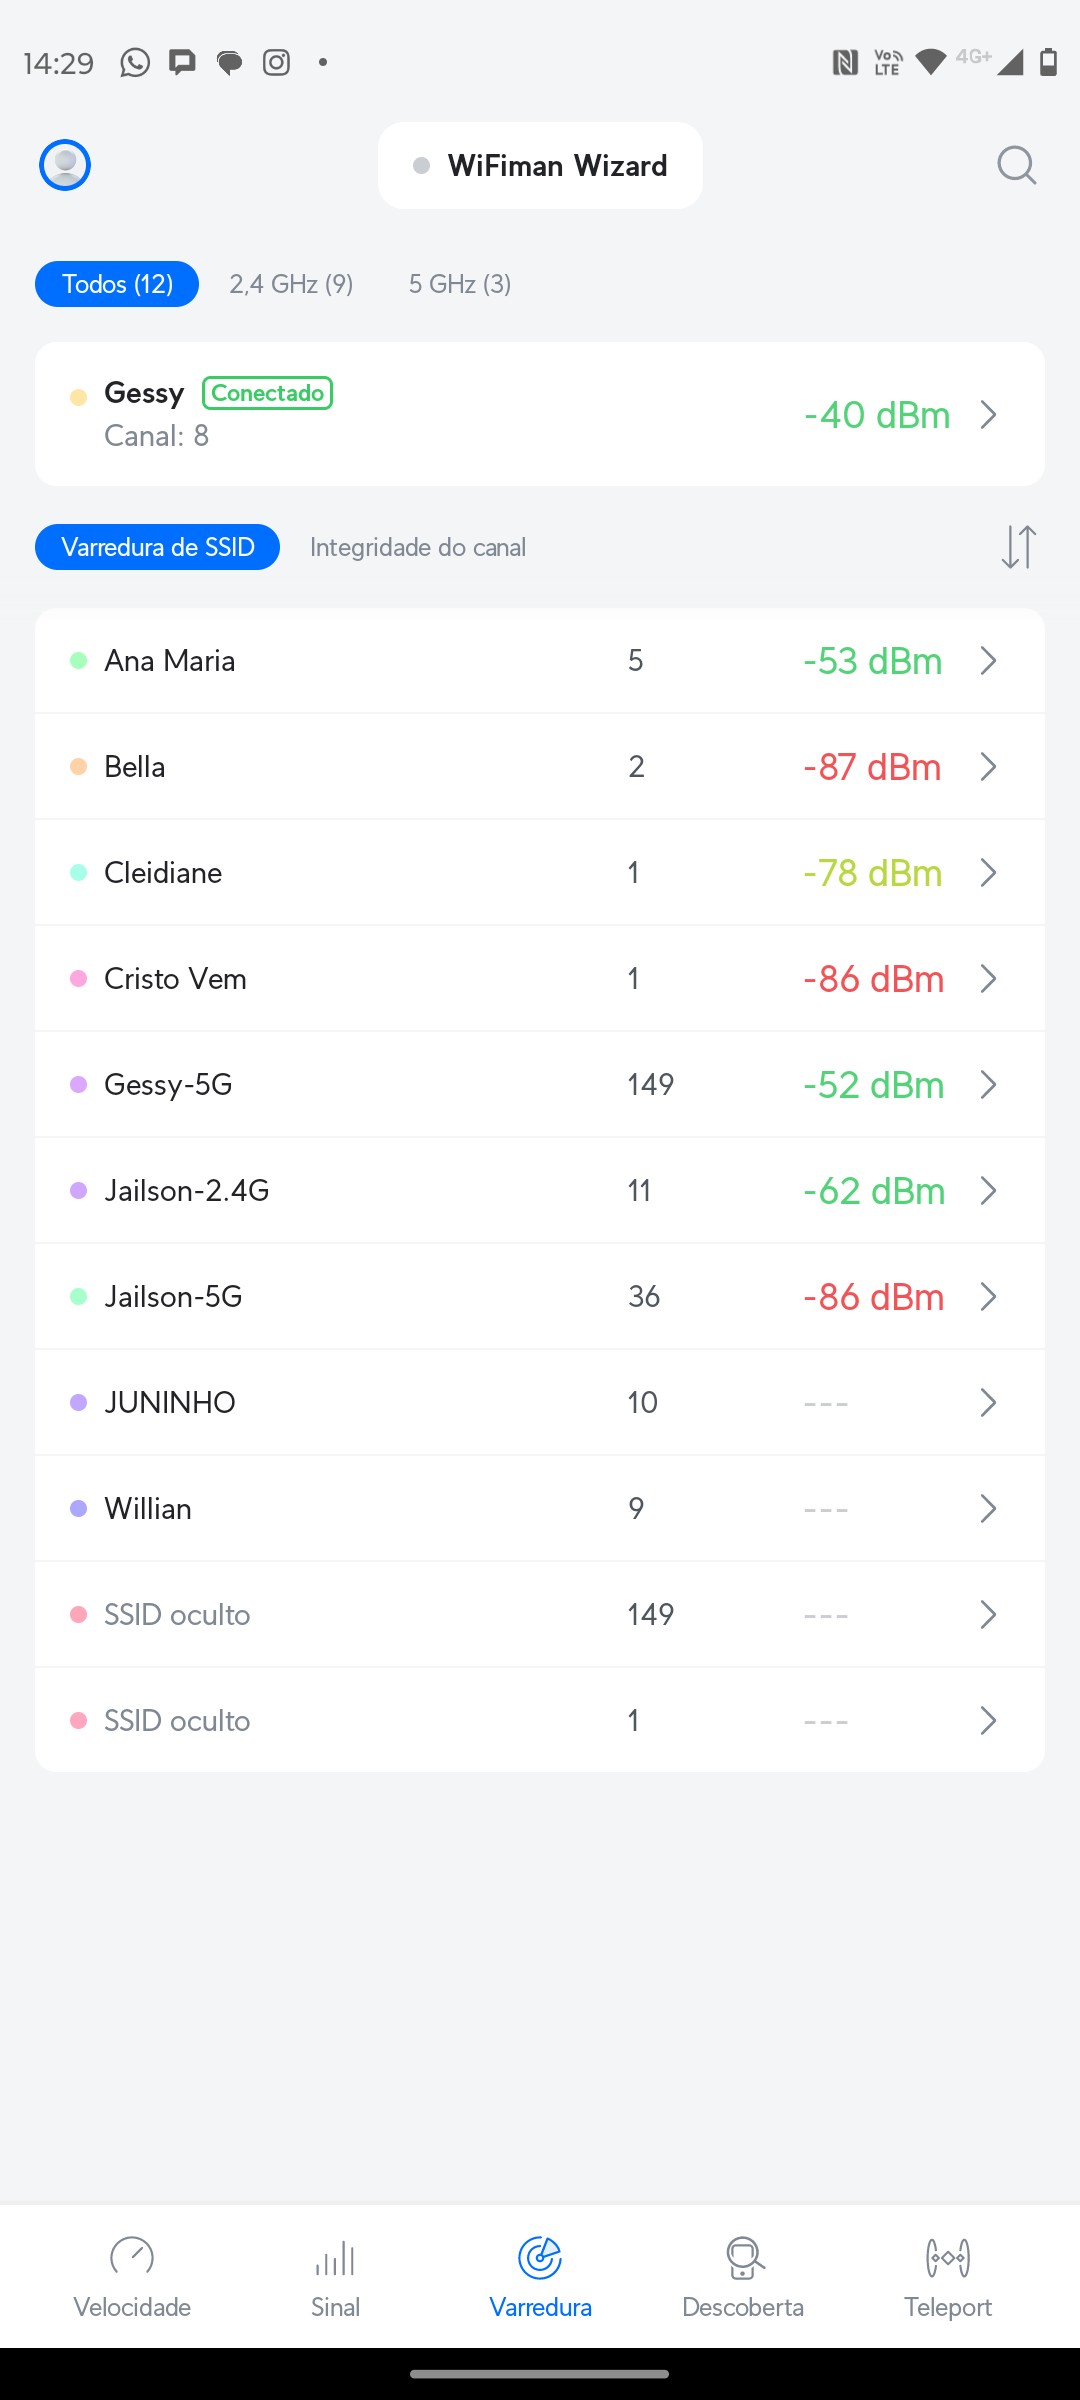Switch to Integridade do canal tab

418,547
